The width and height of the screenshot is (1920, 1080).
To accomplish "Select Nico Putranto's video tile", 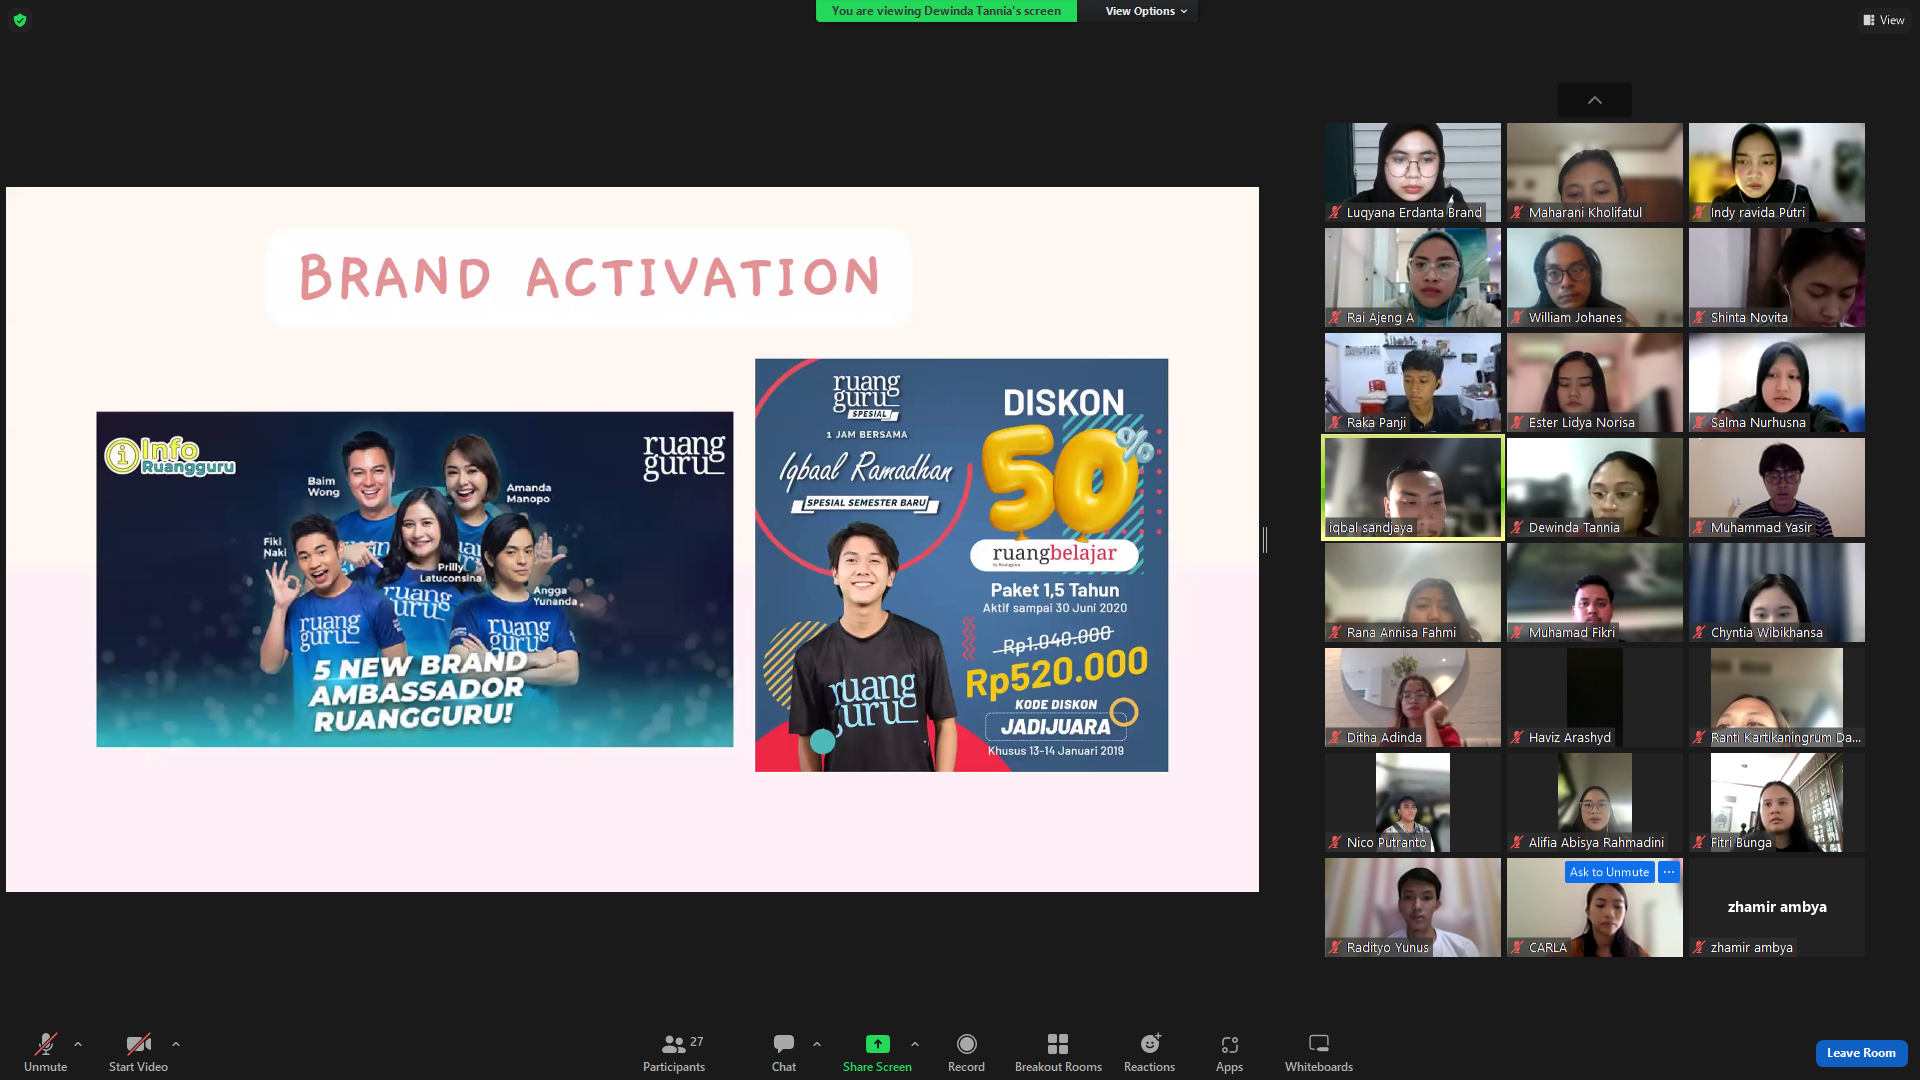I will pos(1413,802).
